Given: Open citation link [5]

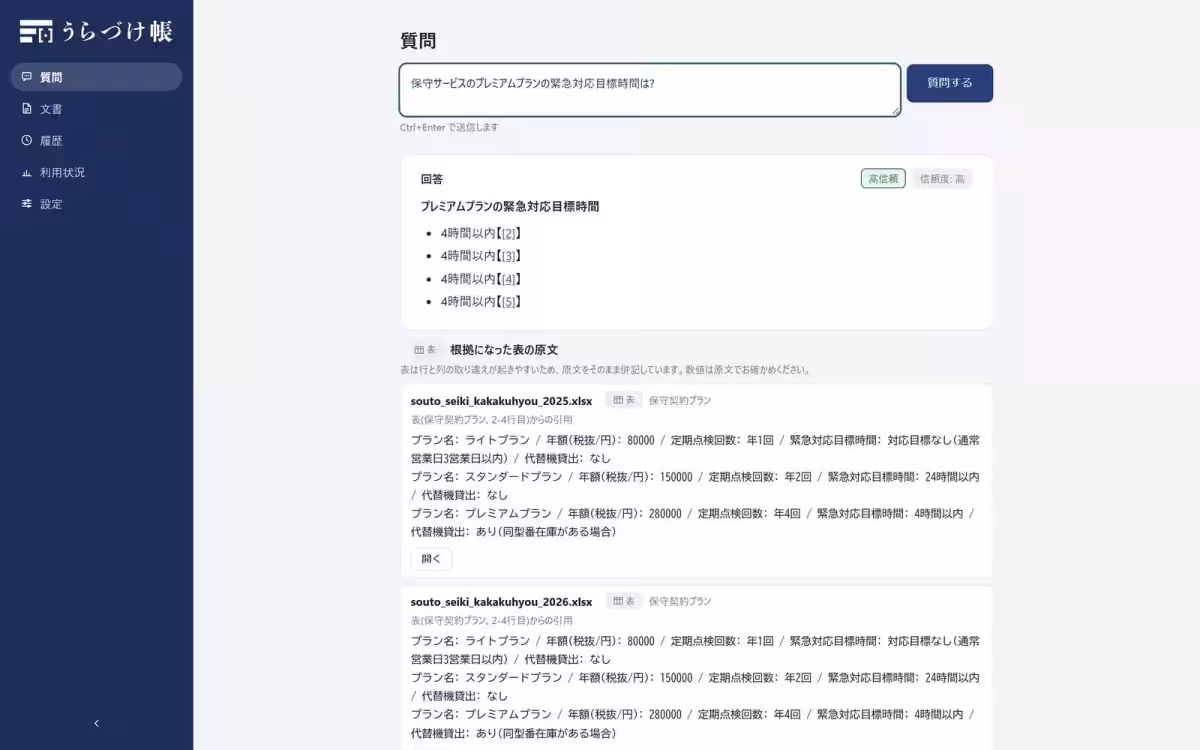Looking at the screenshot, I should pos(509,301).
